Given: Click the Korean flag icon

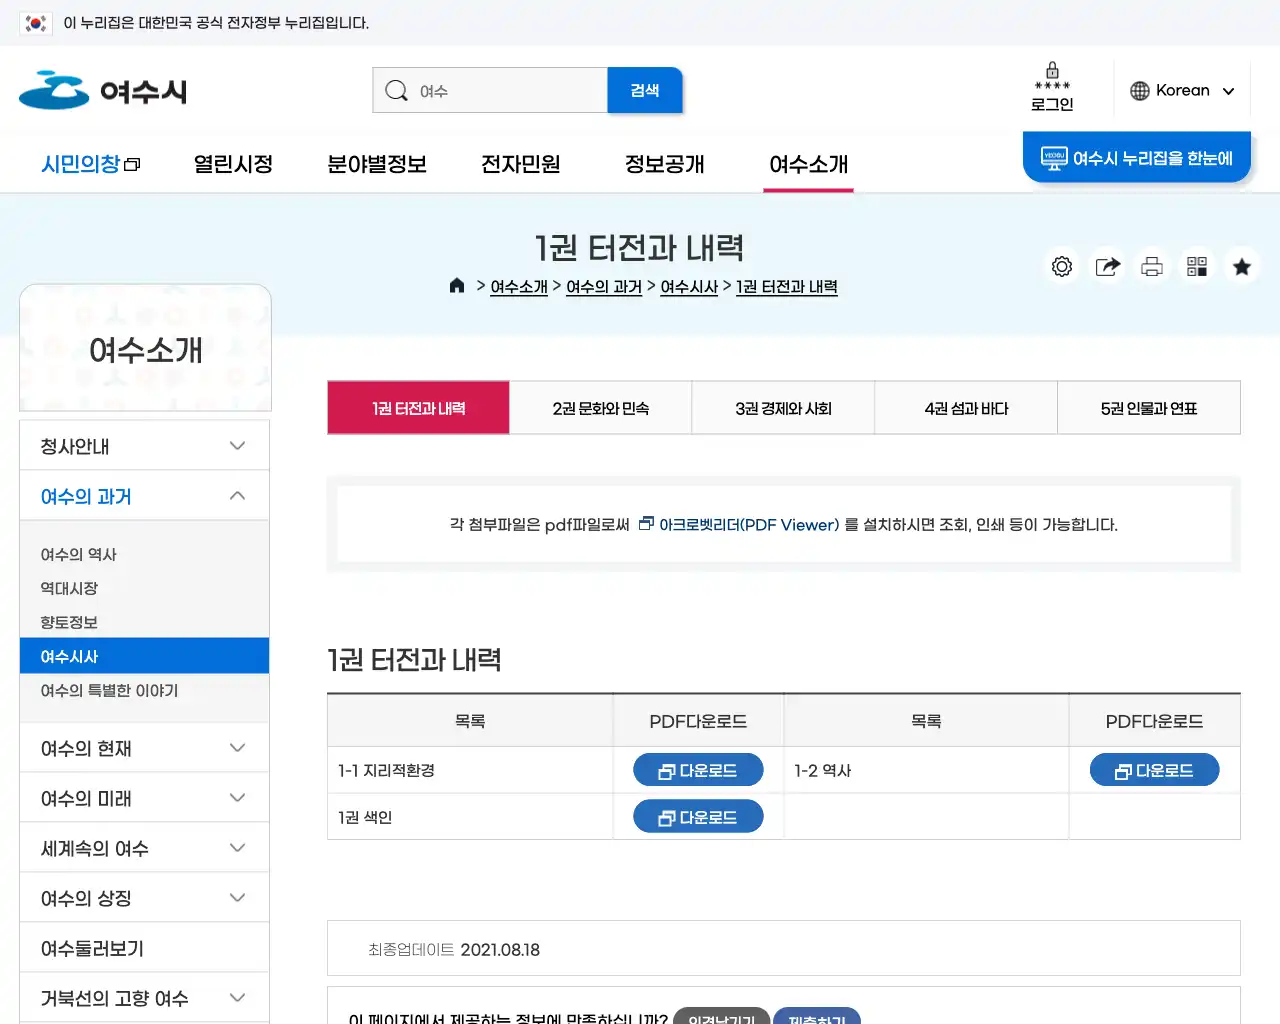Looking at the screenshot, I should pos(36,23).
